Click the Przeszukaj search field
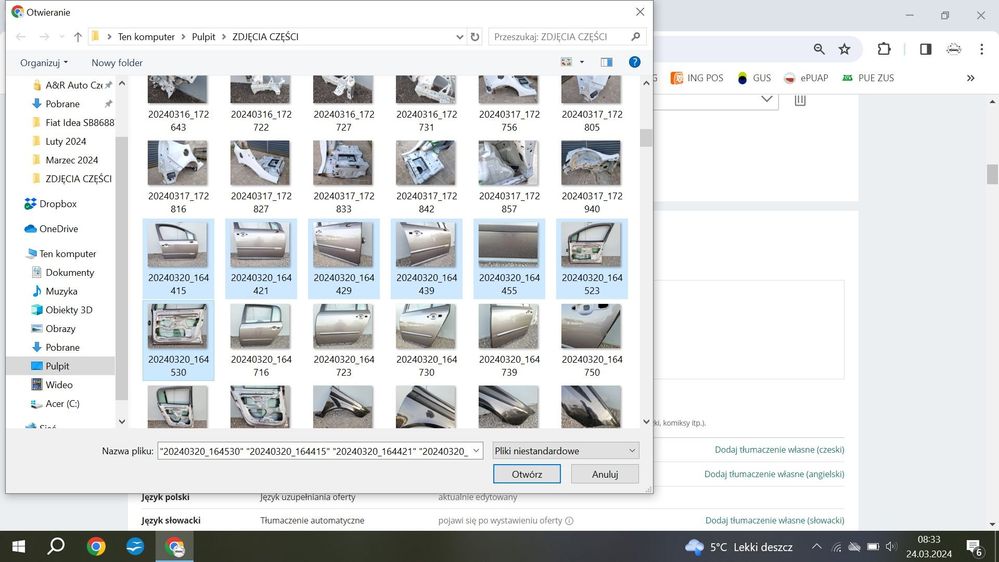 (558, 37)
